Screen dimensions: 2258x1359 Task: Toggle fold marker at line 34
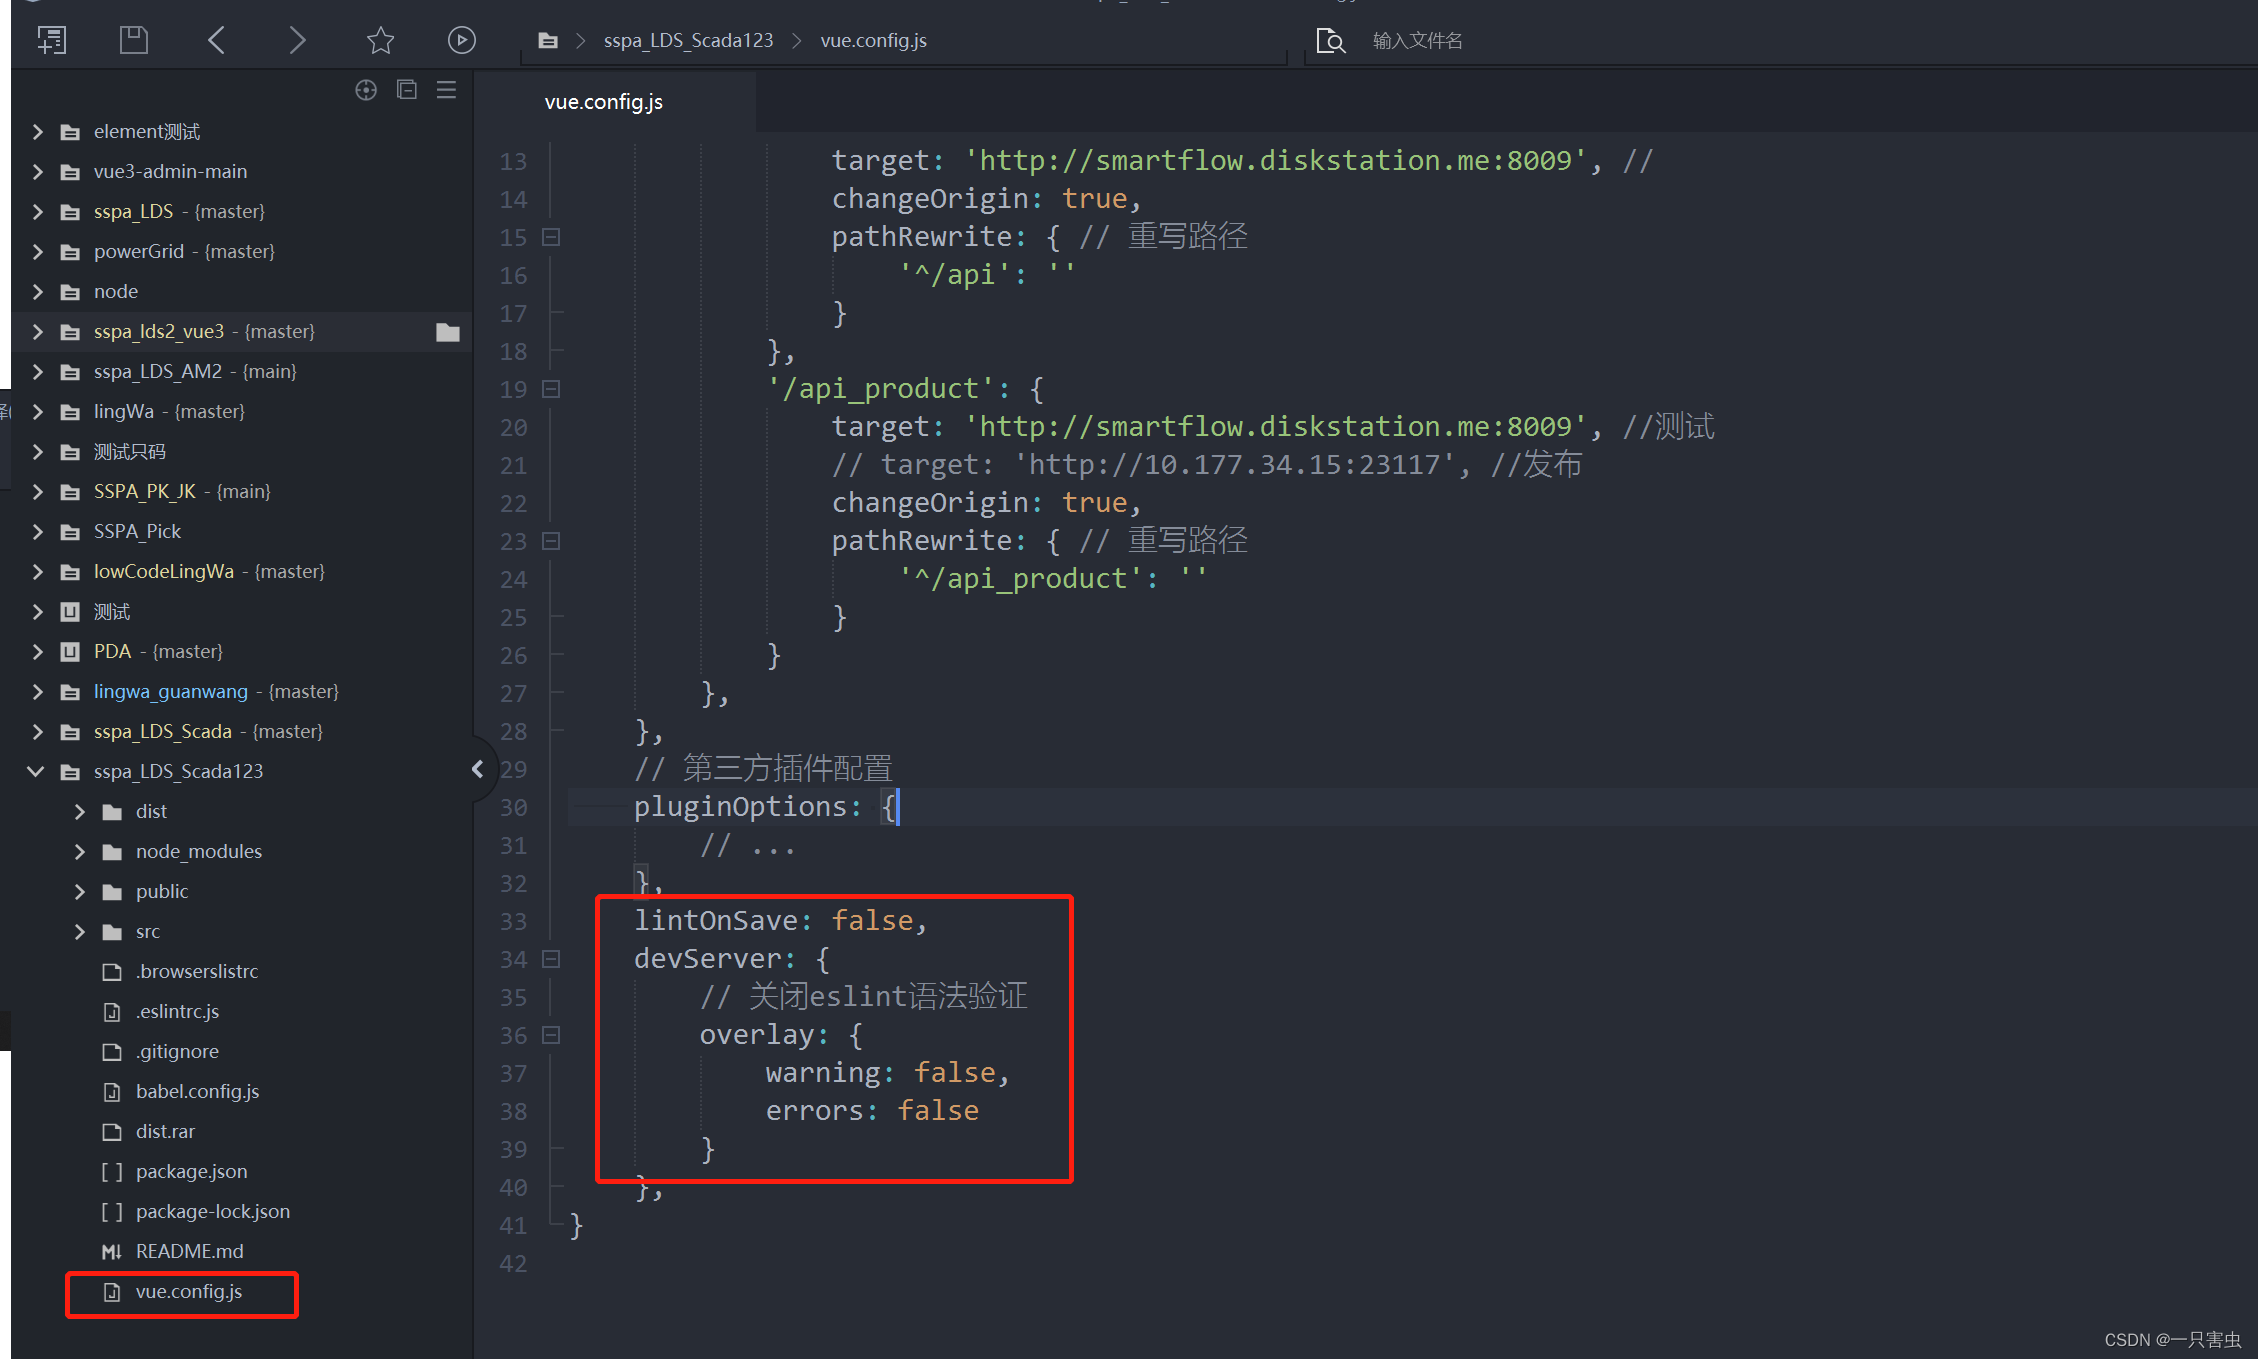point(551,959)
